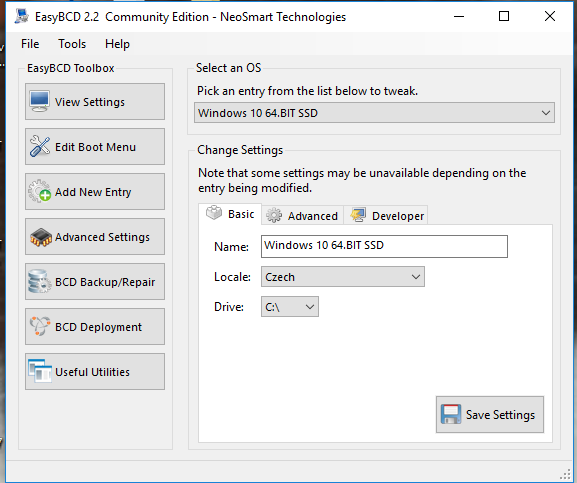The height and width of the screenshot is (483, 577).
Task: Click the monitor icon on View Settings
Action: (40, 101)
